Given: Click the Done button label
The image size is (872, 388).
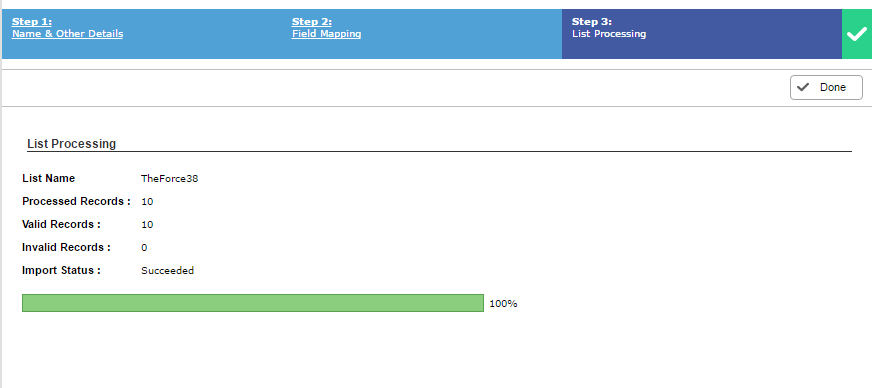Looking at the screenshot, I should pyautogui.click(x=833, y=87).
